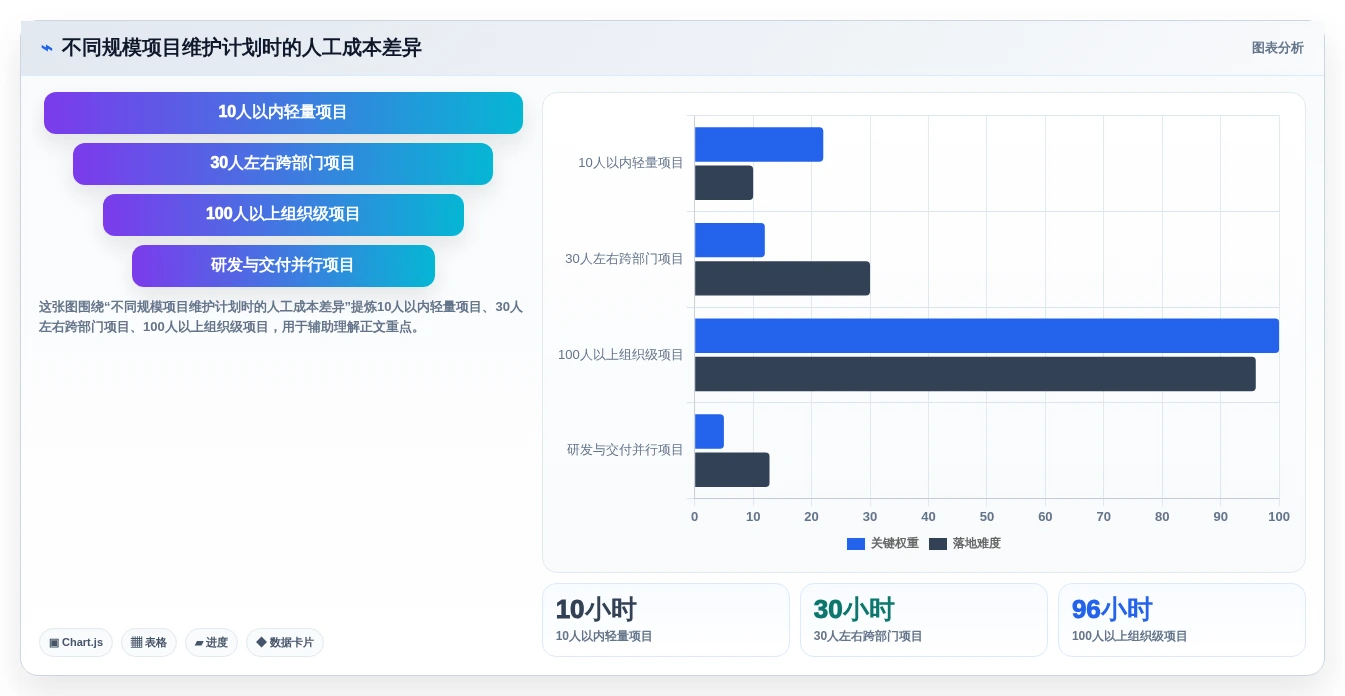The image size is (1345, 696).
Task: Click the Chart.js tag chip
Action: 76,643
